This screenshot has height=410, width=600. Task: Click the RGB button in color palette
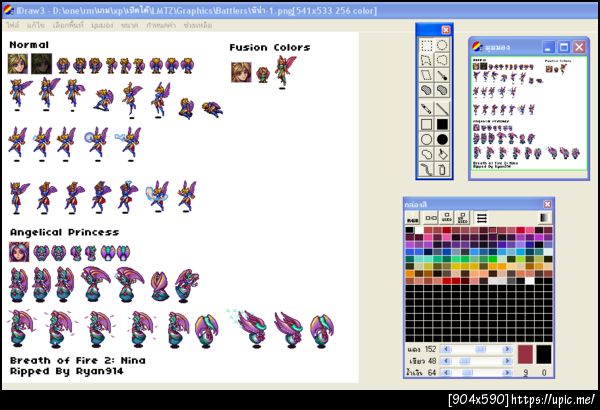click(412, 218)
